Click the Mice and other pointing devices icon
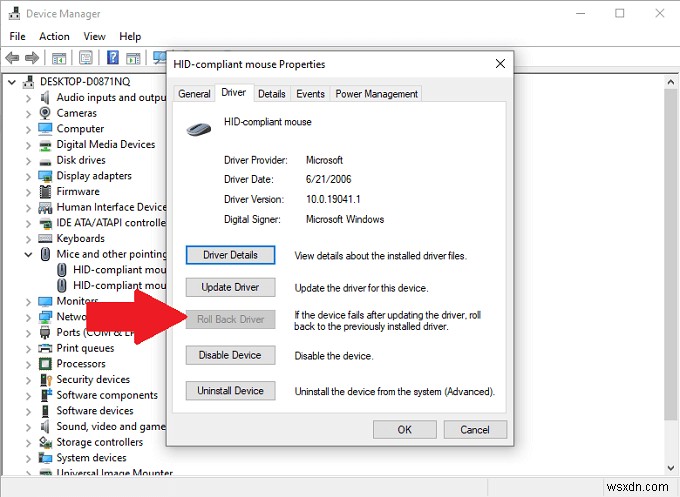The height and width of the screenshot is (497, 680). [45, 254]
